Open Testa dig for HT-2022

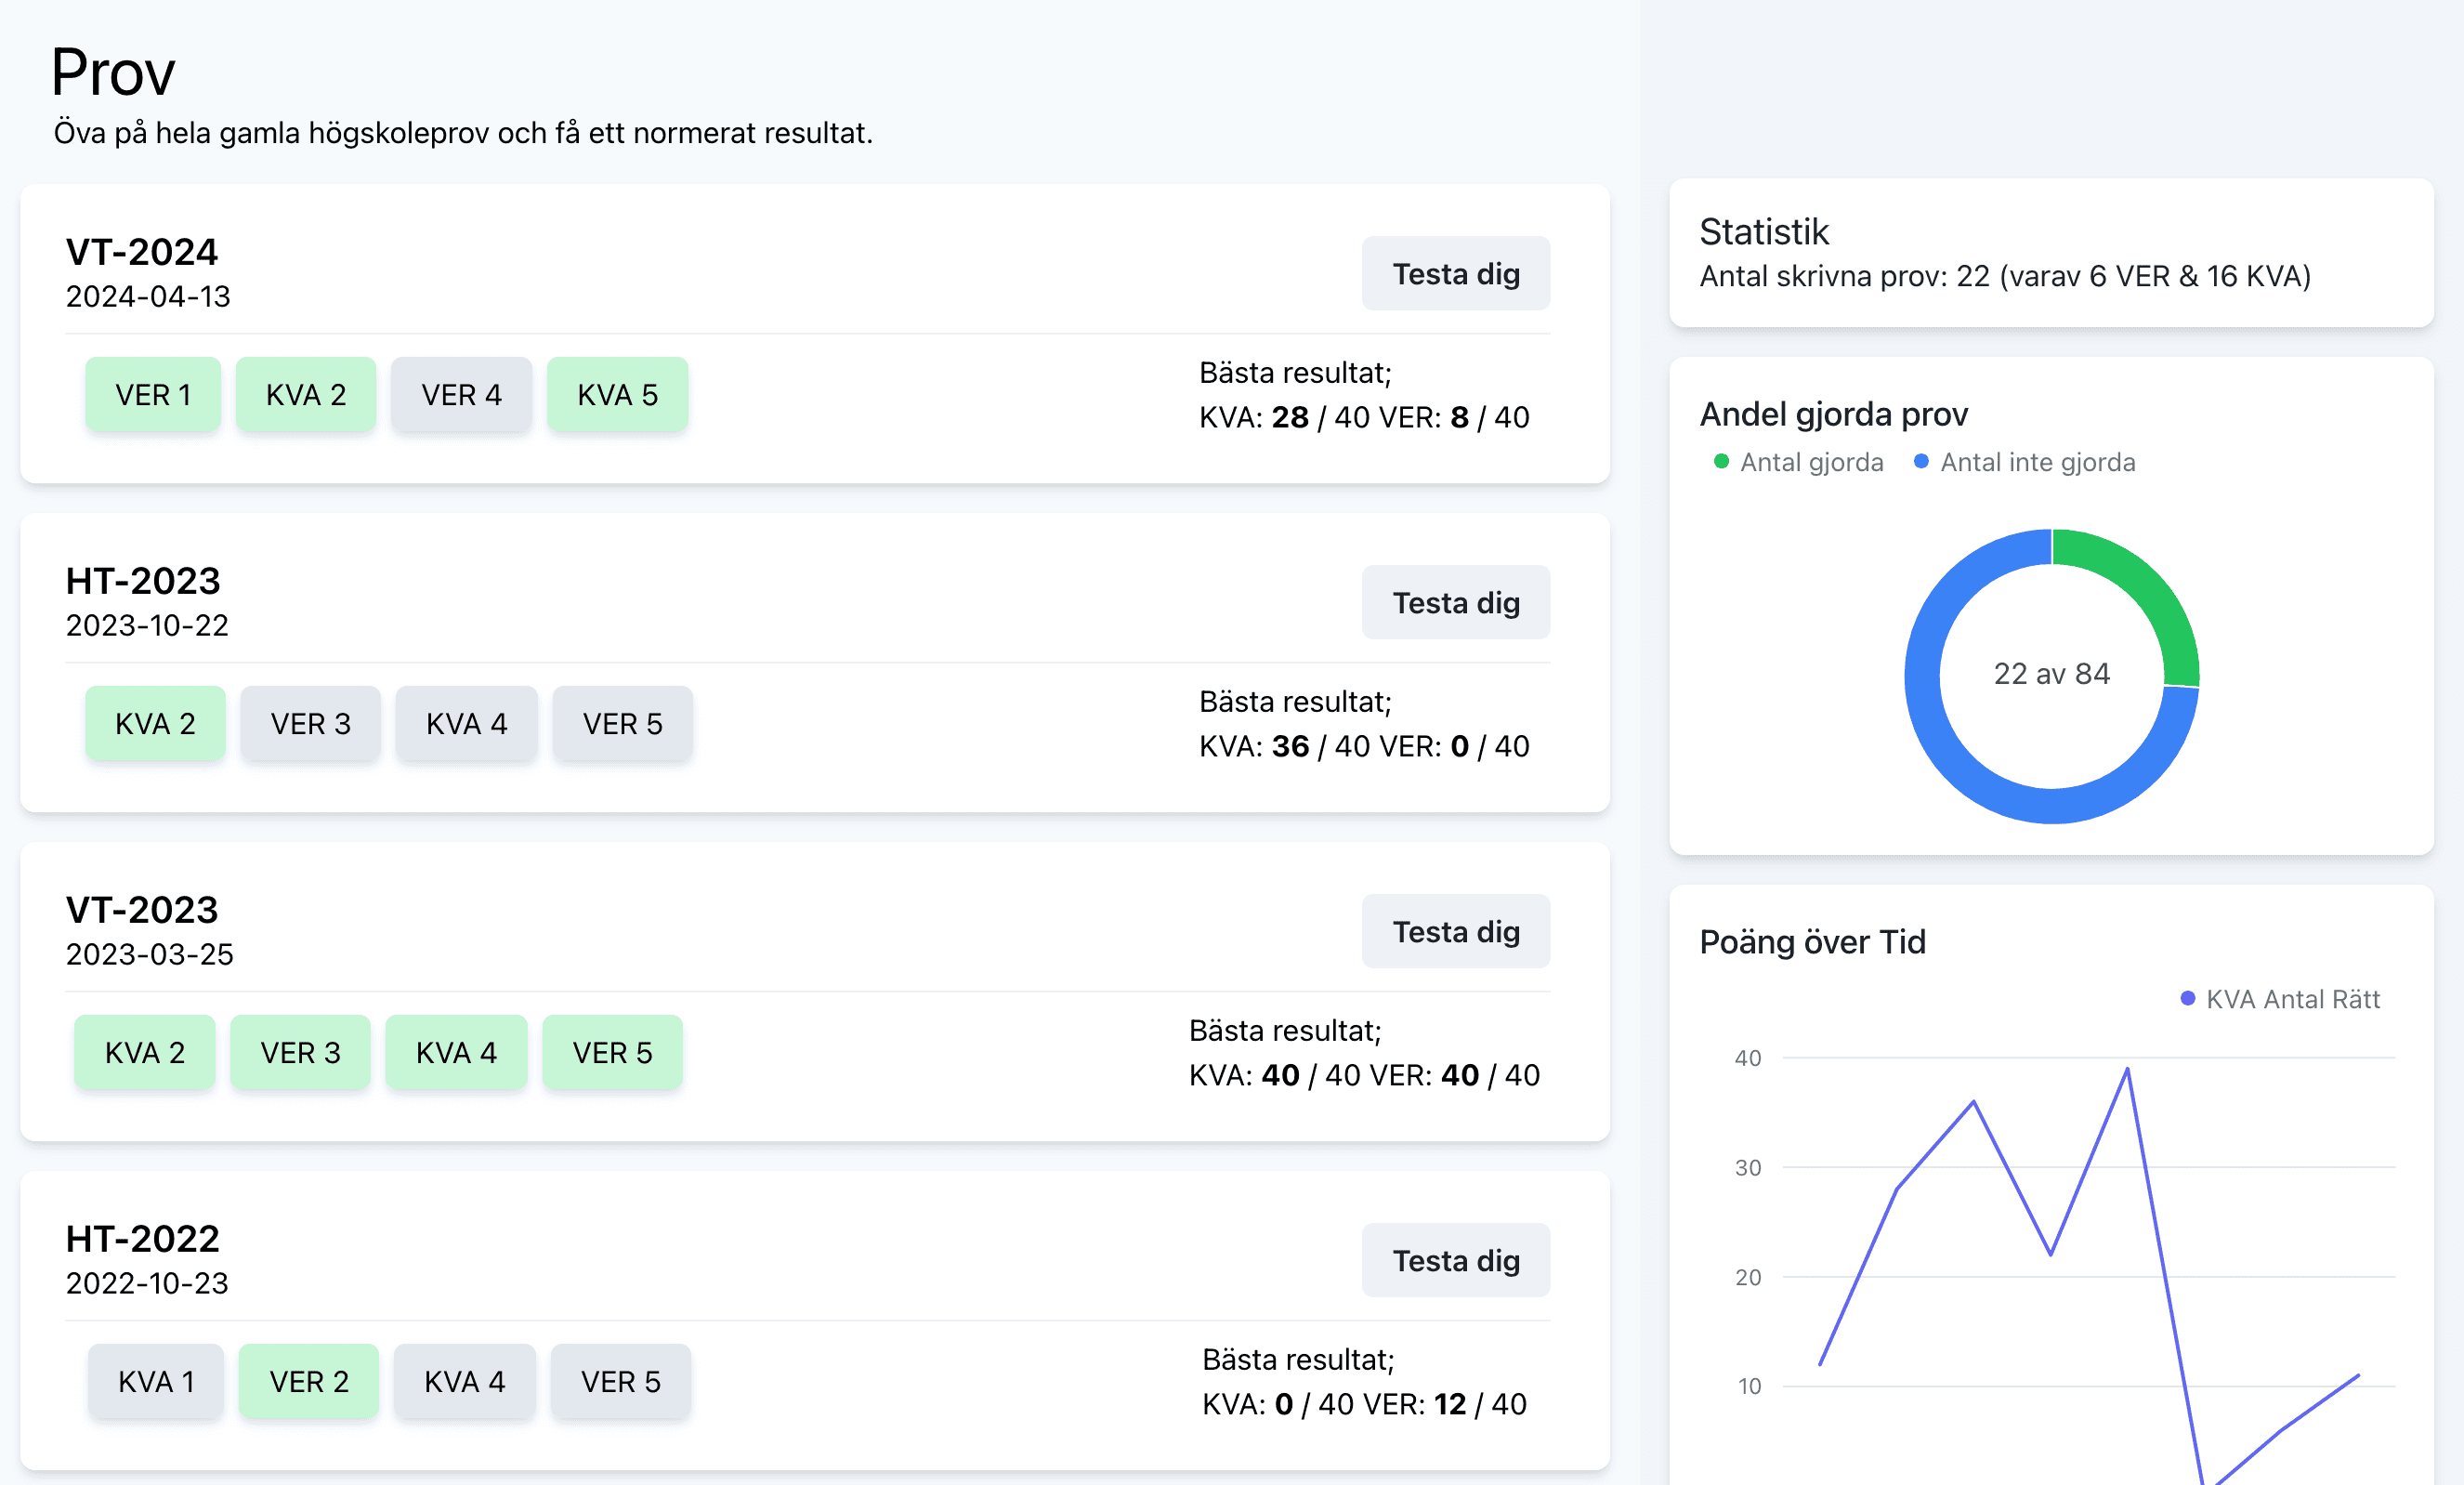pos(1455,1260)
